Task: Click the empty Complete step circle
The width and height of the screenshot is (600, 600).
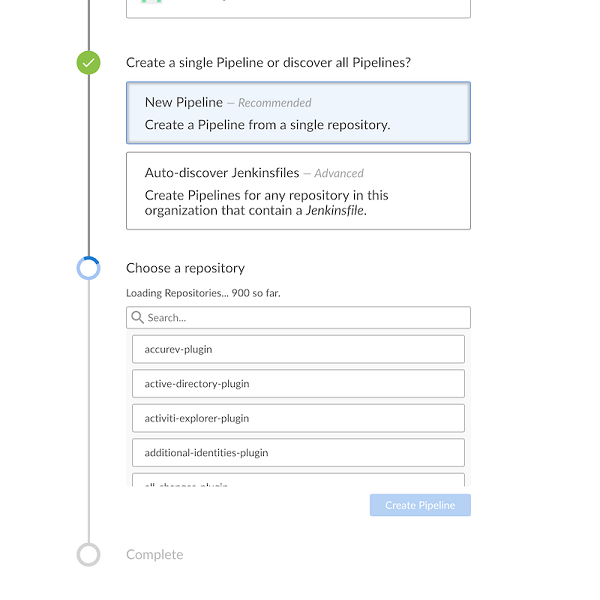Action: (89, 555)
